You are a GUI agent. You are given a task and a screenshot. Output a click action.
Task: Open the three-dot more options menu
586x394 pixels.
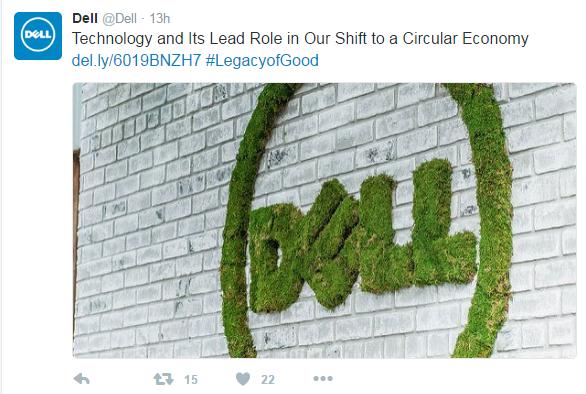[x=323, y=379]
